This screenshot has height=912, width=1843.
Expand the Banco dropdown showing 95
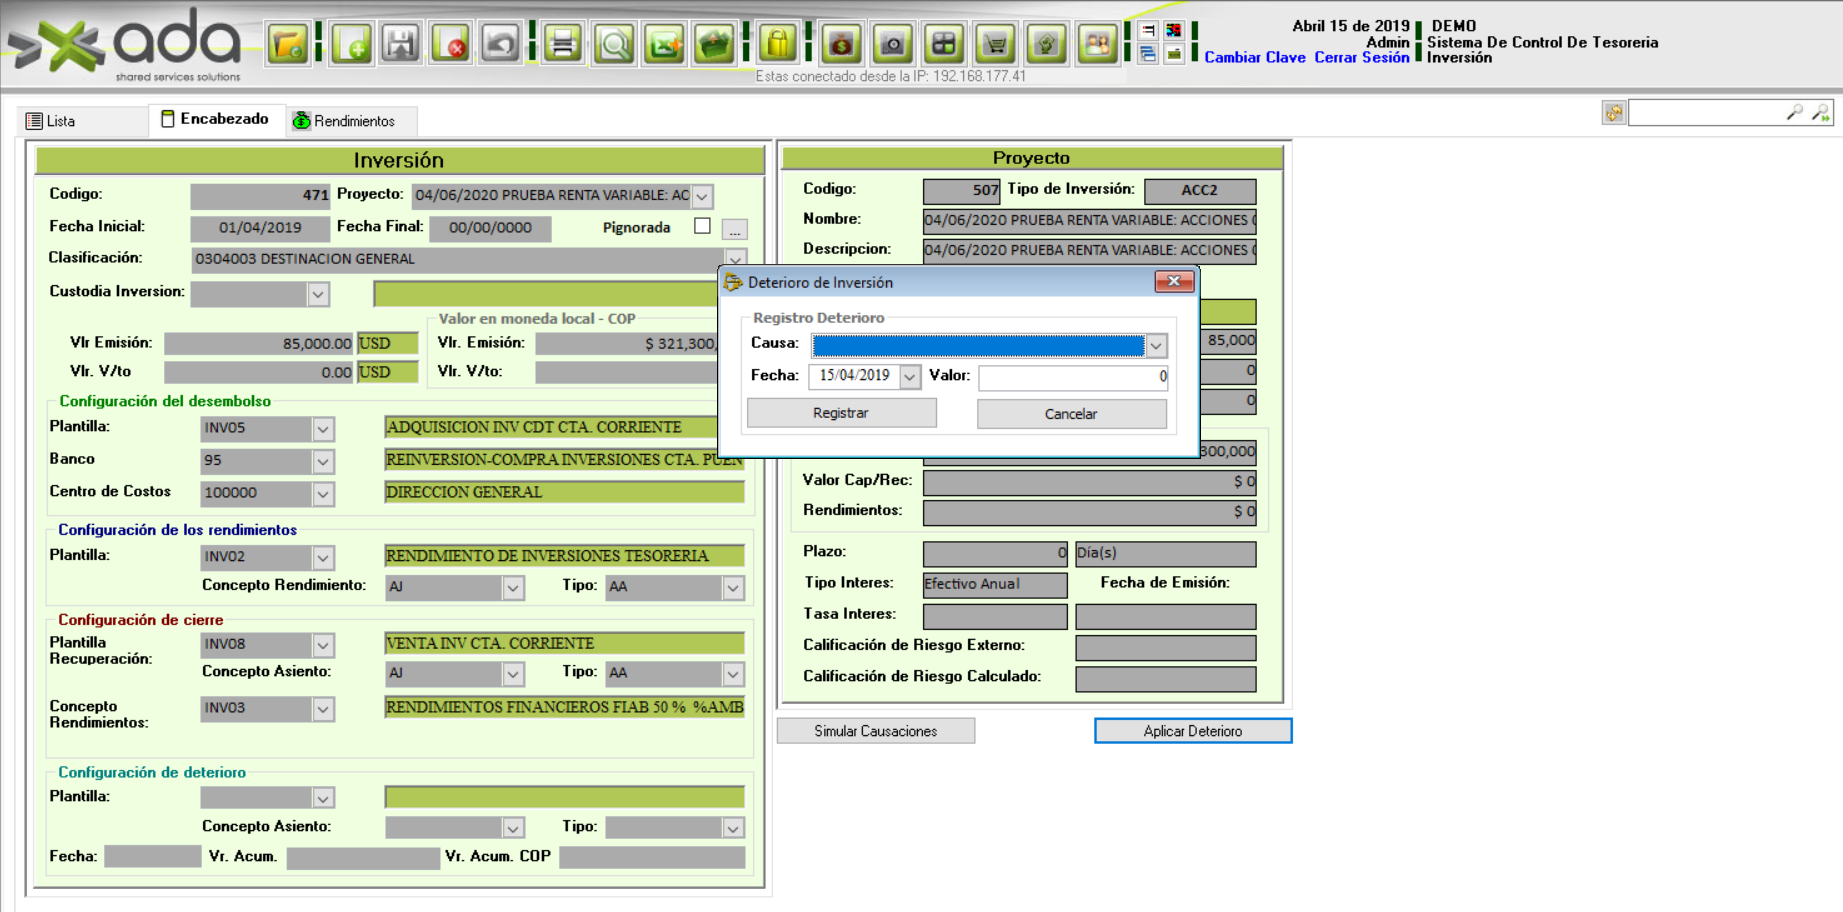click(x=323, y=461)
